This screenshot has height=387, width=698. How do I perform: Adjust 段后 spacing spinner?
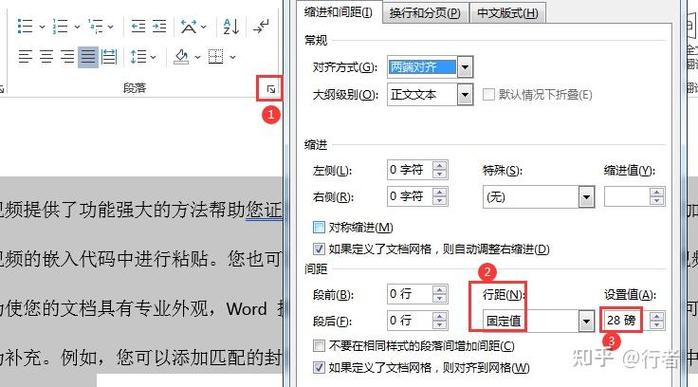pos(440,320)
